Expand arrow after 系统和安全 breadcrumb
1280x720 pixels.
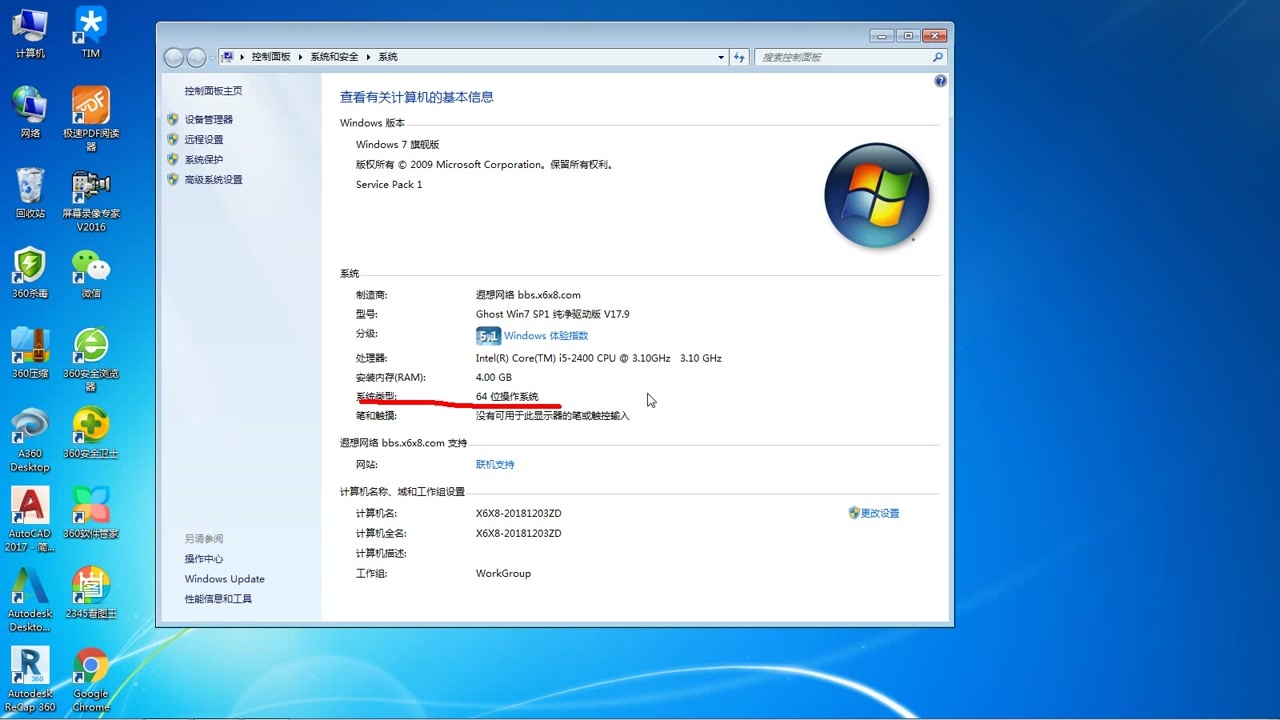(368, 57)
